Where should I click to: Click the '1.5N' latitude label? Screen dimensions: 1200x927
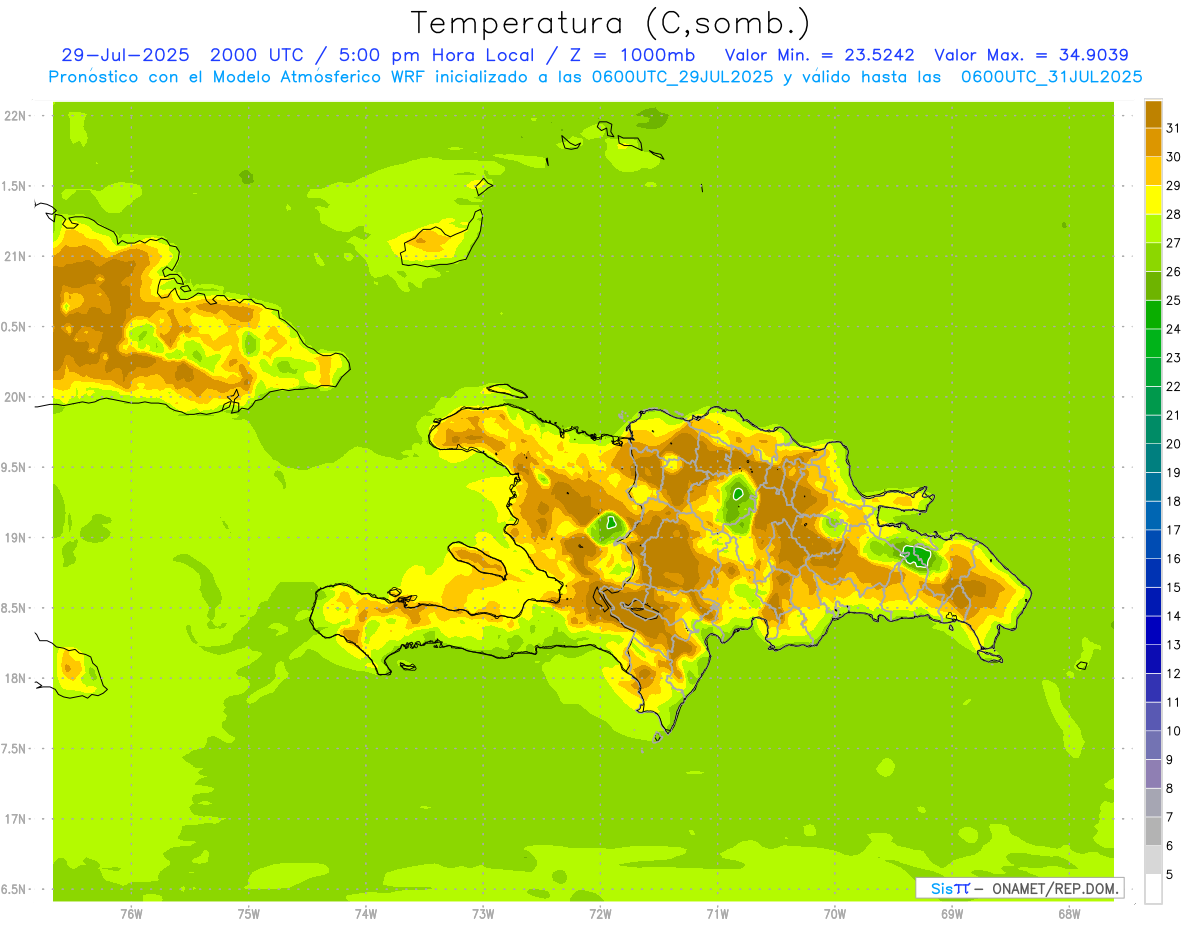15,186
